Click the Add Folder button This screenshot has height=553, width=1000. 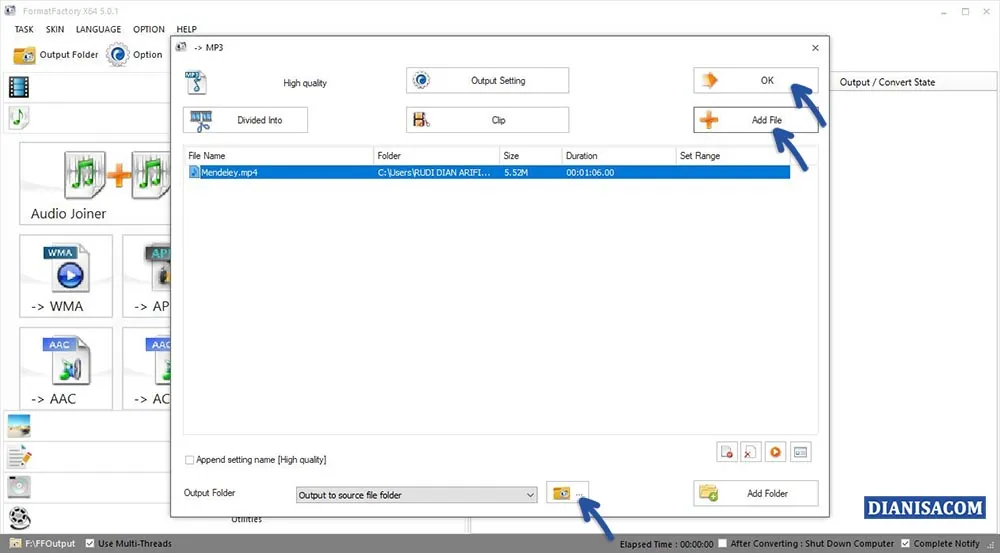click(756, 494)
